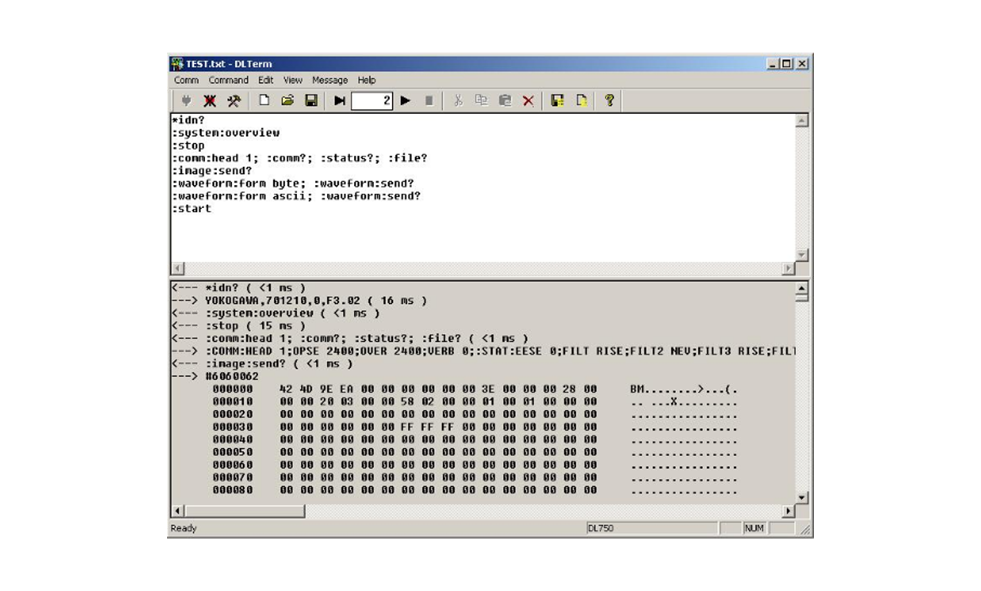Create a new file from toolbar
981x591 pixels.
[x=264, y=101]
